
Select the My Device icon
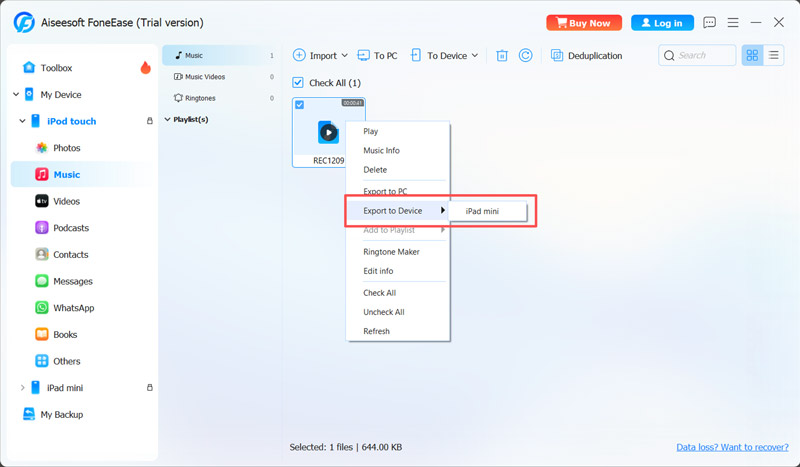point(29,94)
